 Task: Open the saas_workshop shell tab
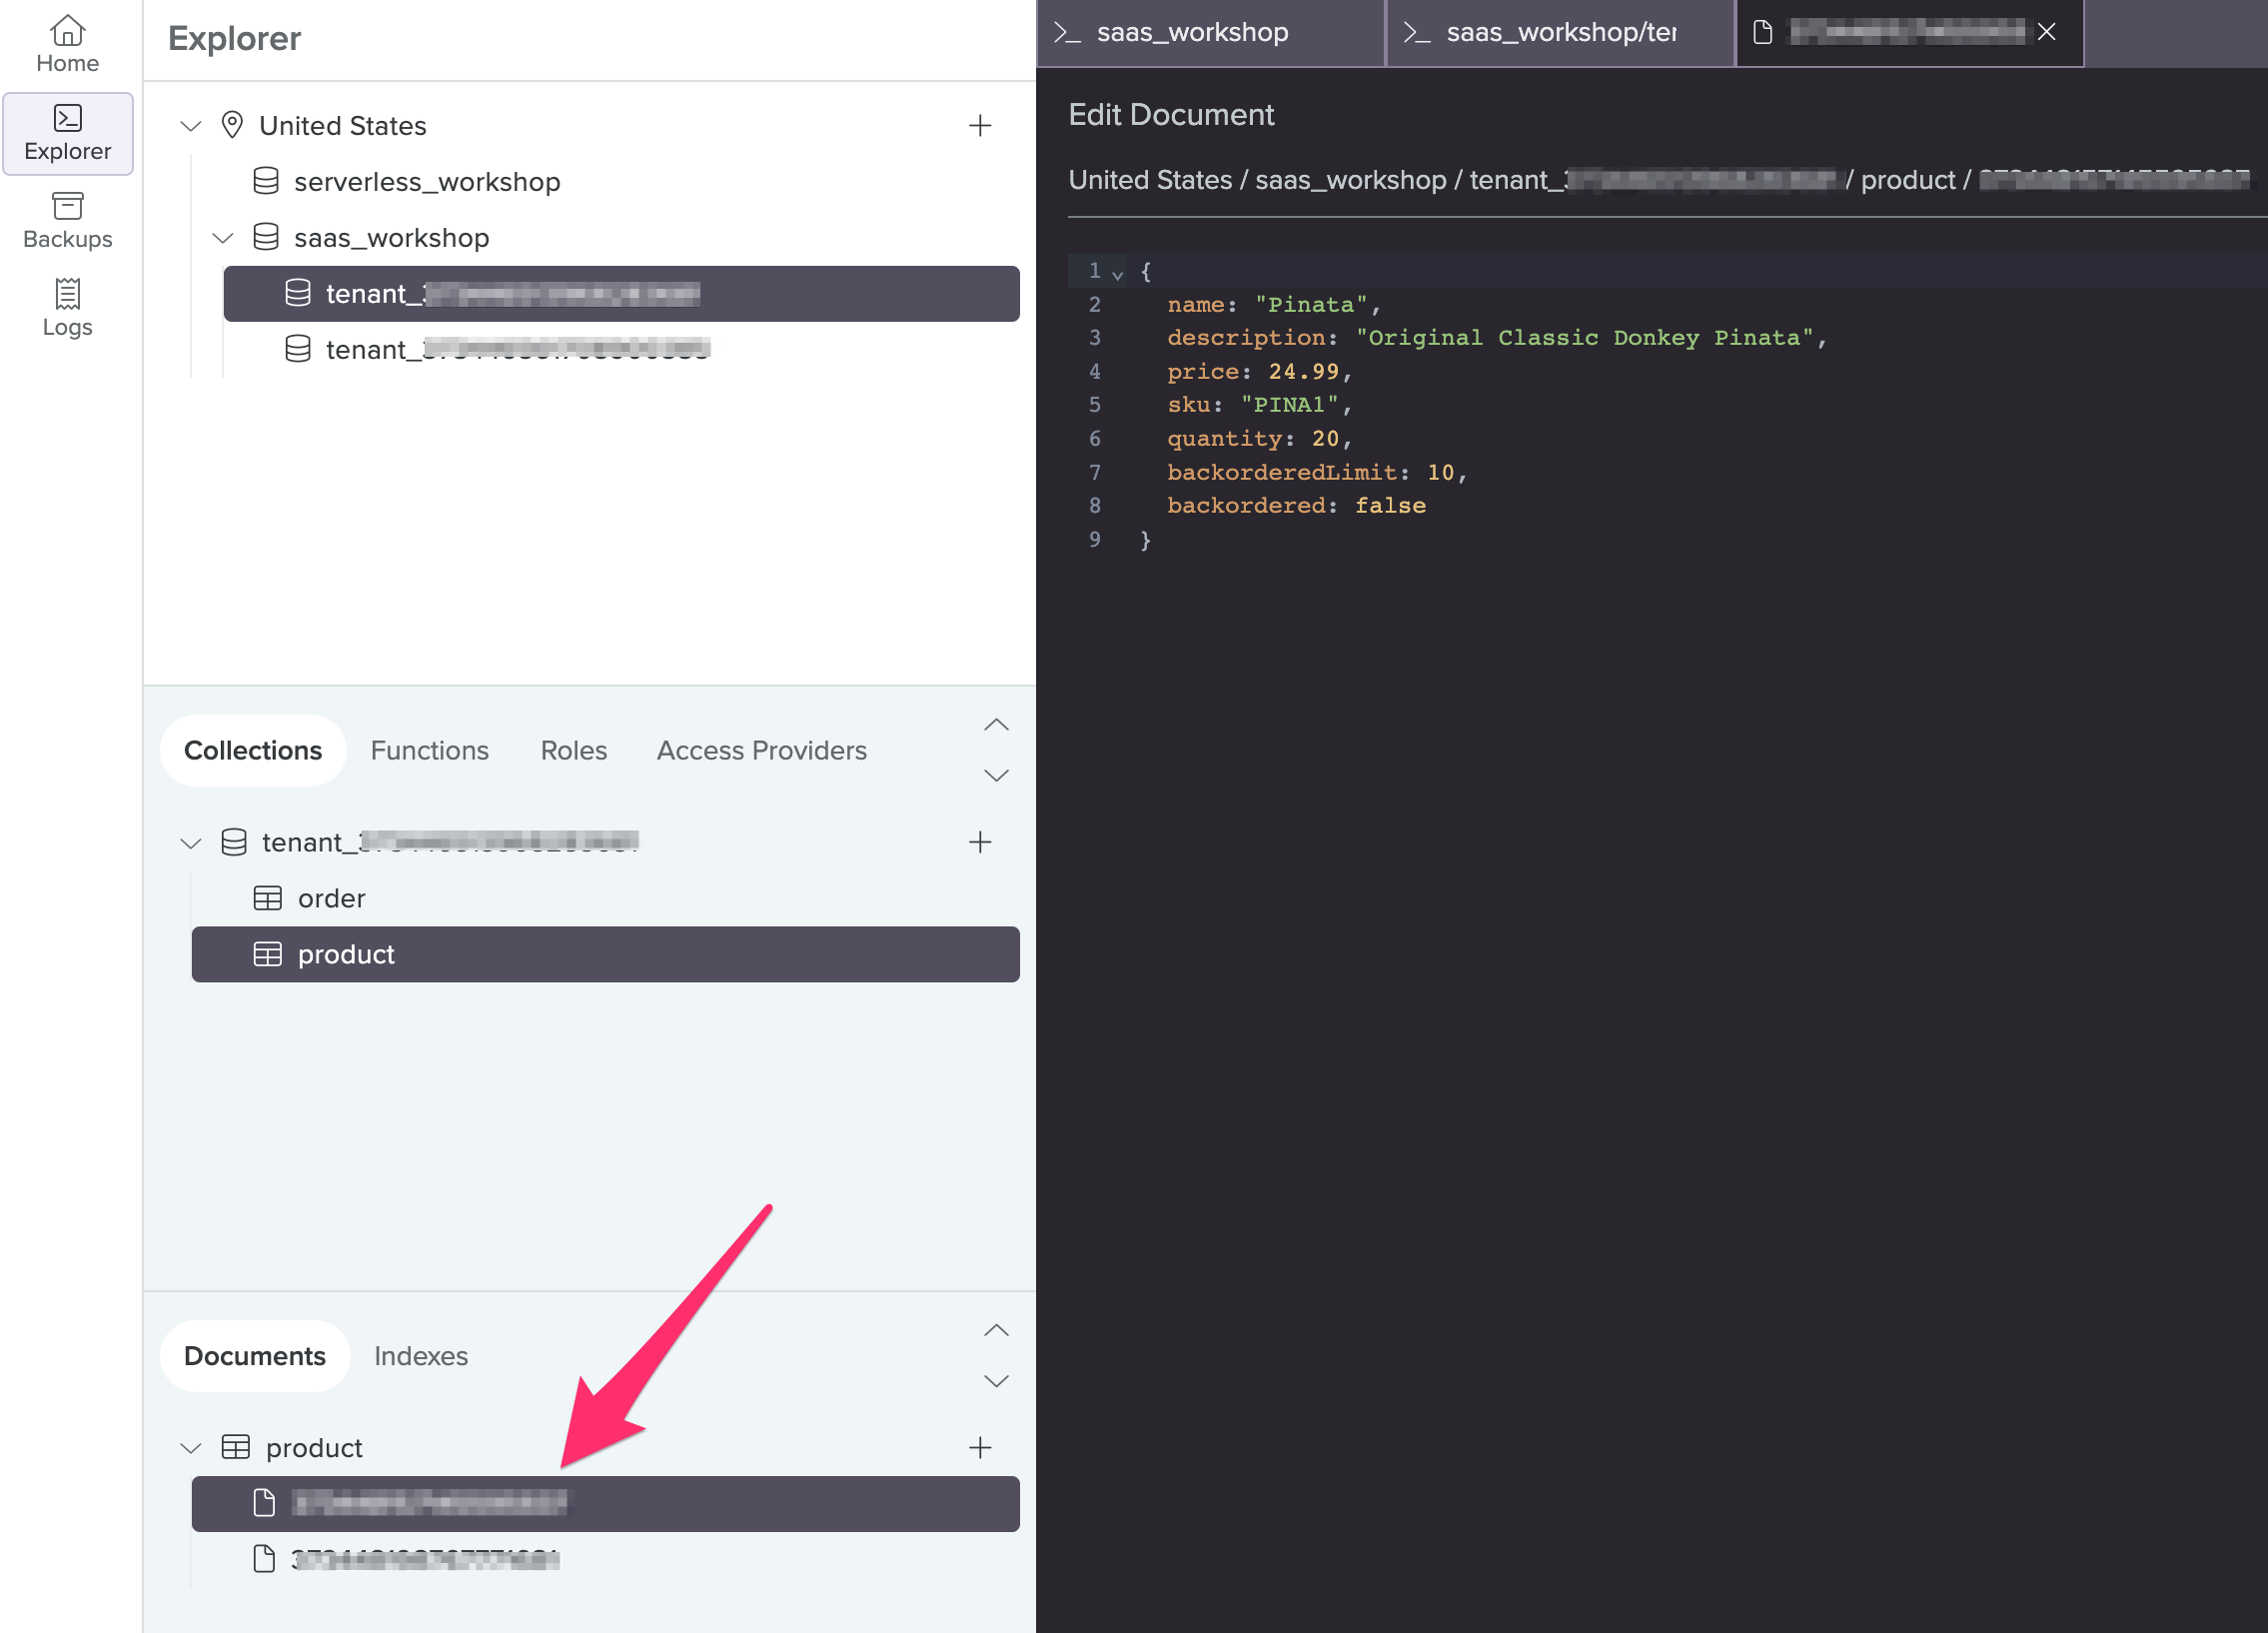(1211, 33)
